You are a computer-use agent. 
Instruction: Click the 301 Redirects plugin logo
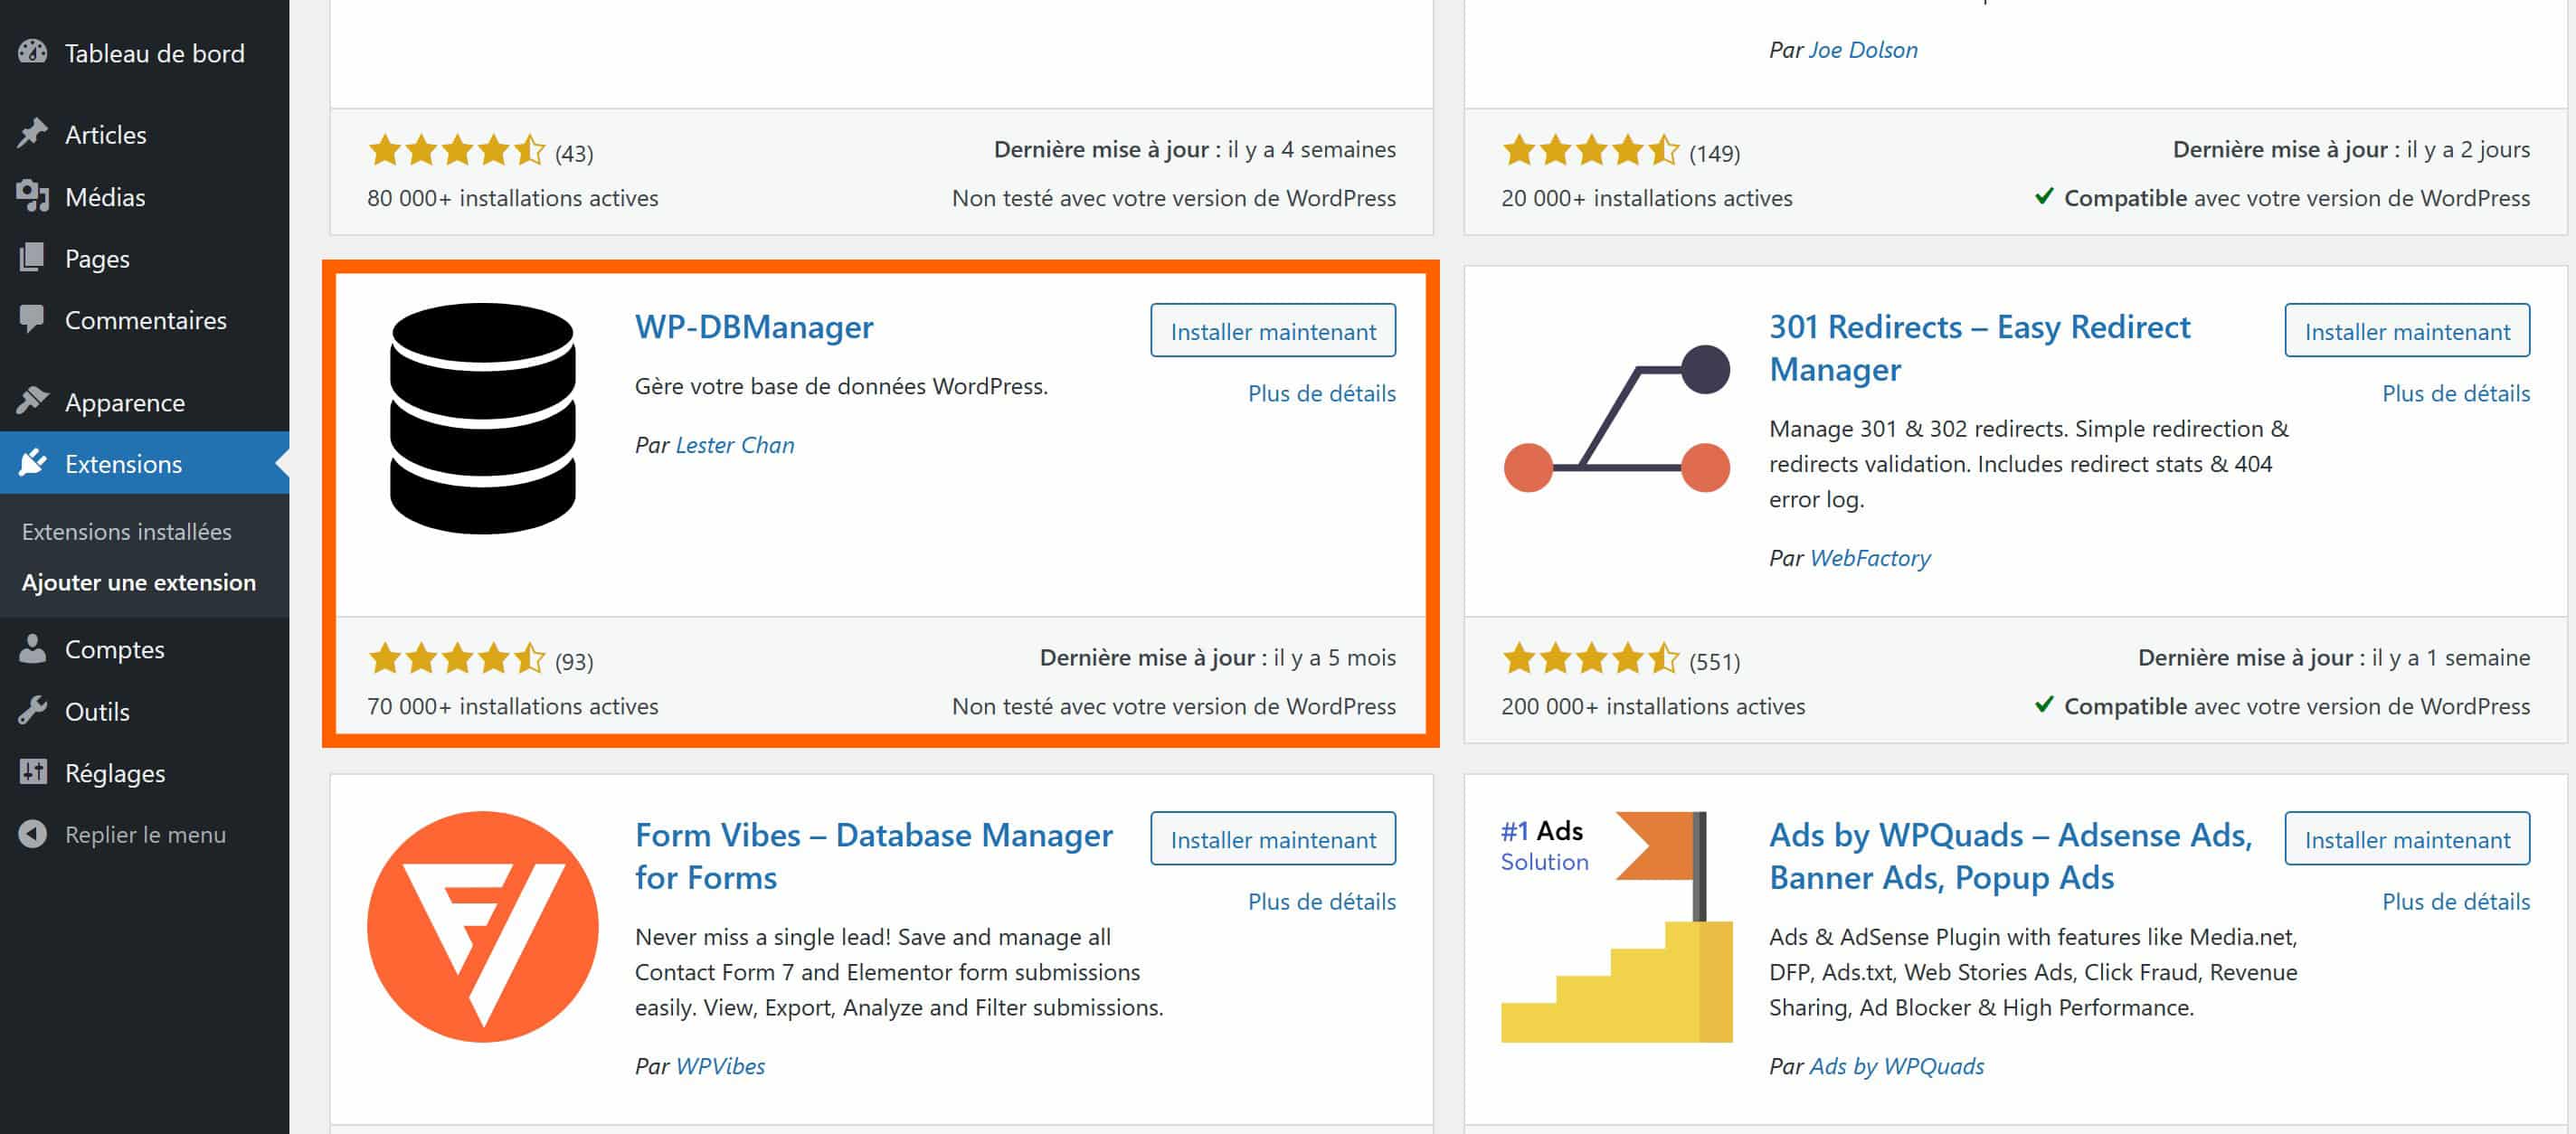[1616, 418]
